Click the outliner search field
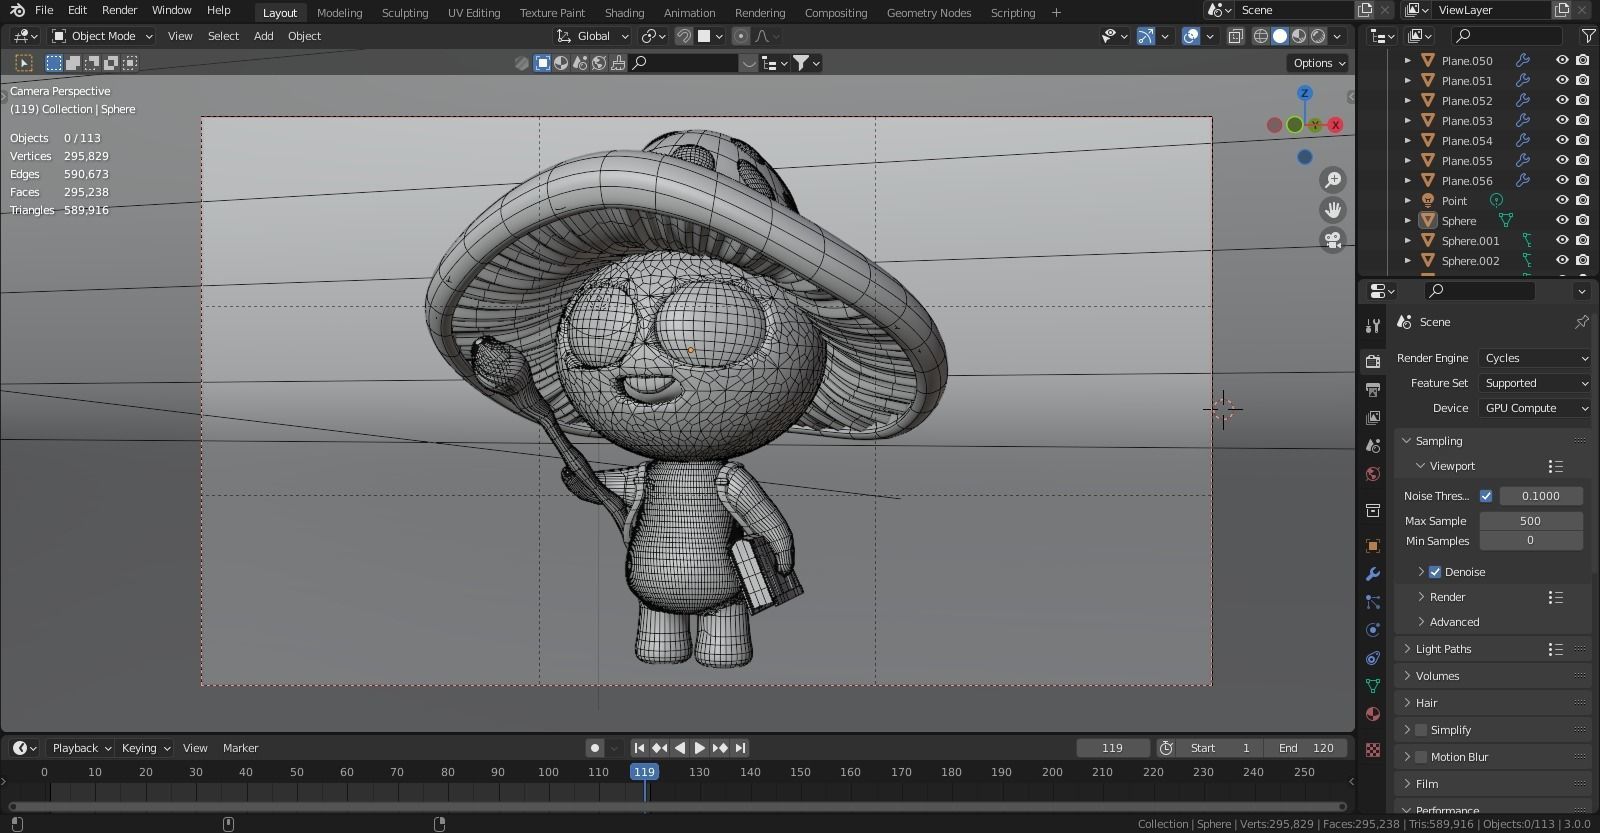The width and height of the screenshot is (1600, 833). coord(1507,36)
